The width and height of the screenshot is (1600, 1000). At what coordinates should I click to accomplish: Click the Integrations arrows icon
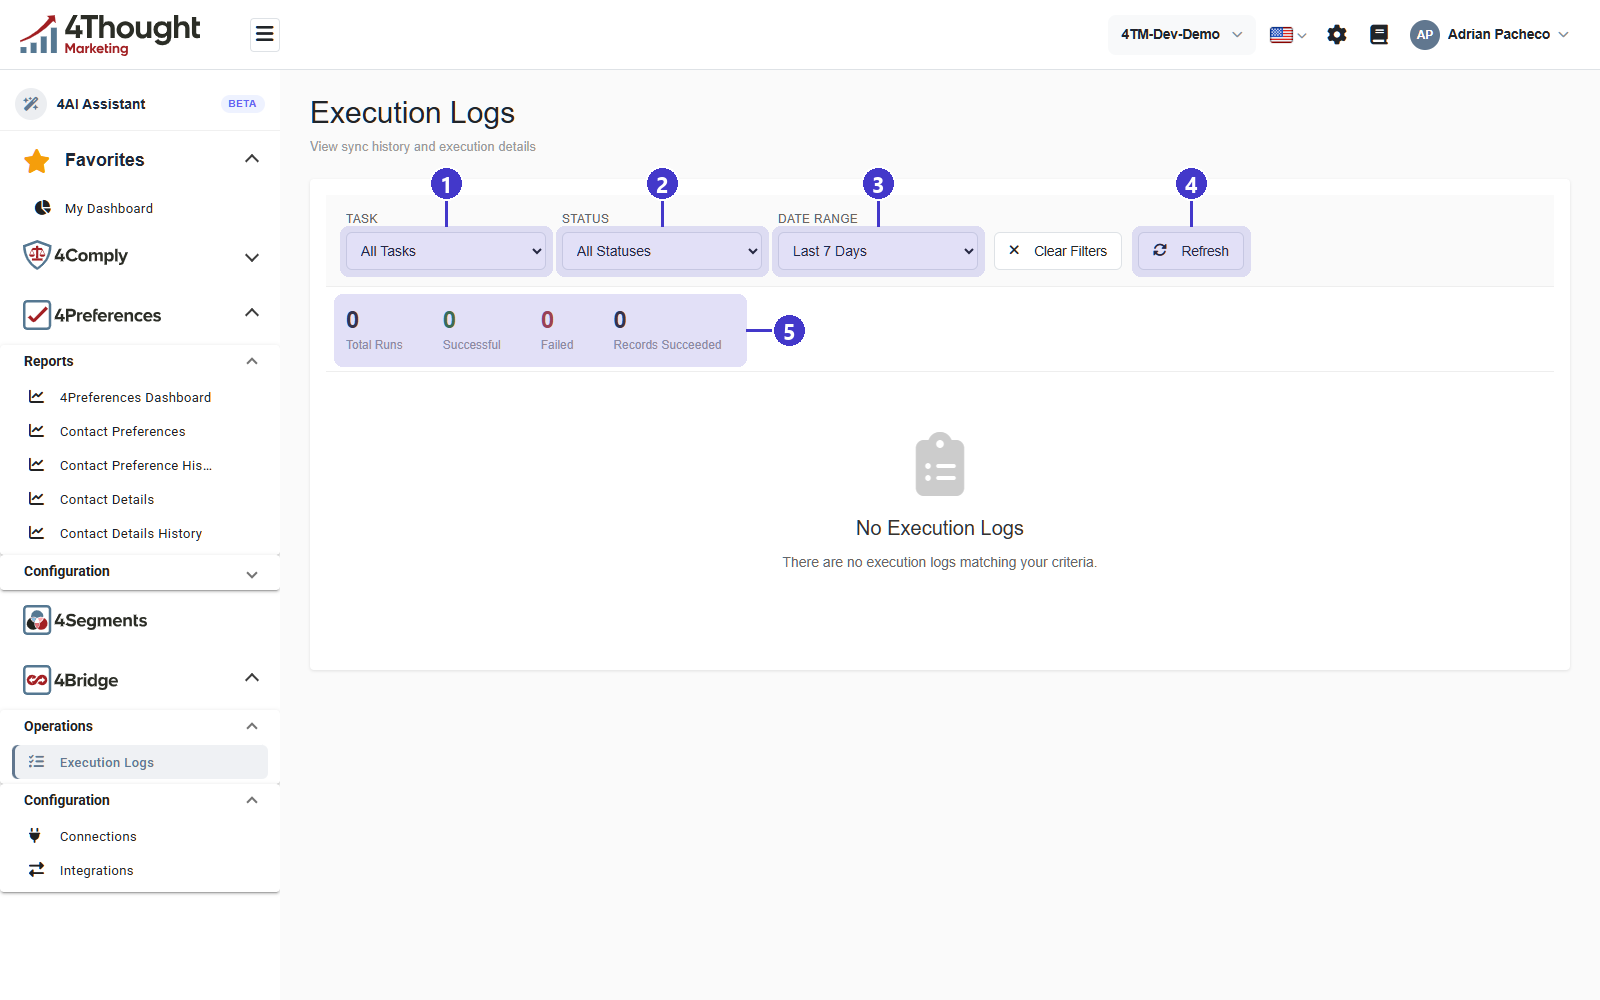[x=37, y=870]
